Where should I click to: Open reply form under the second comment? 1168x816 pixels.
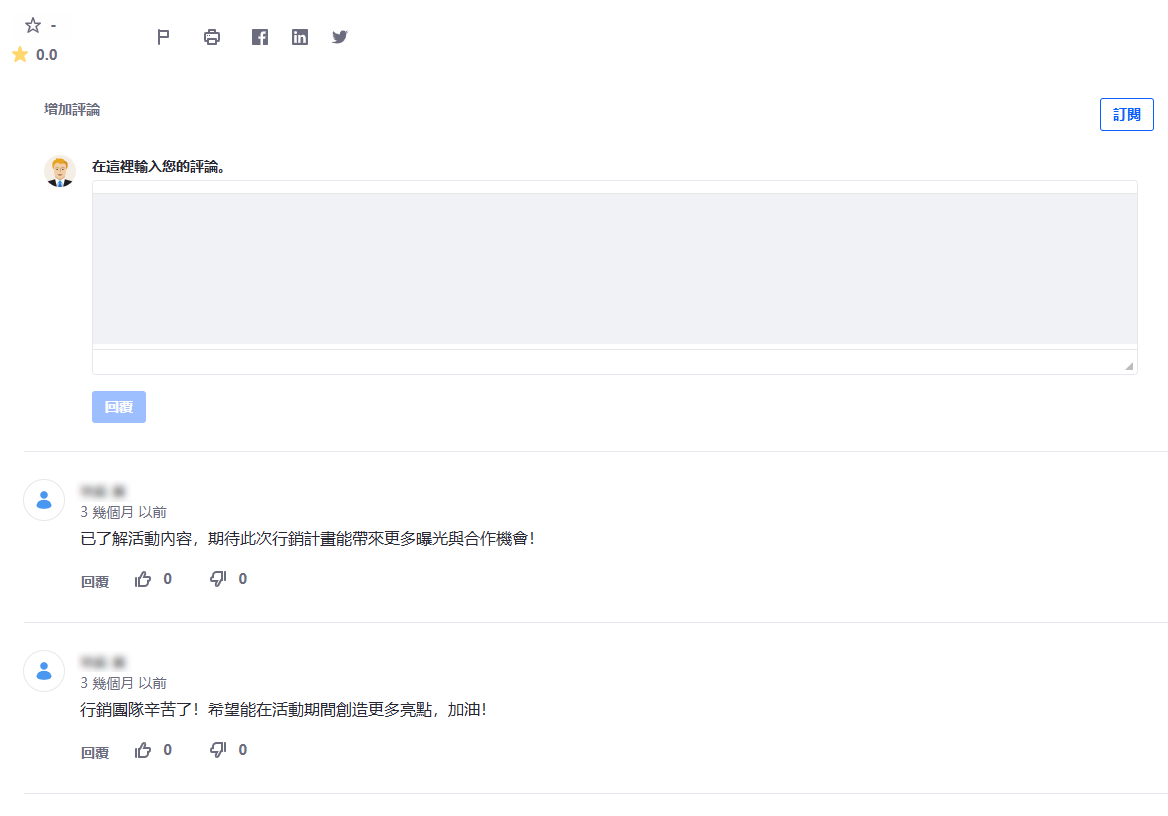coord(93,752)
